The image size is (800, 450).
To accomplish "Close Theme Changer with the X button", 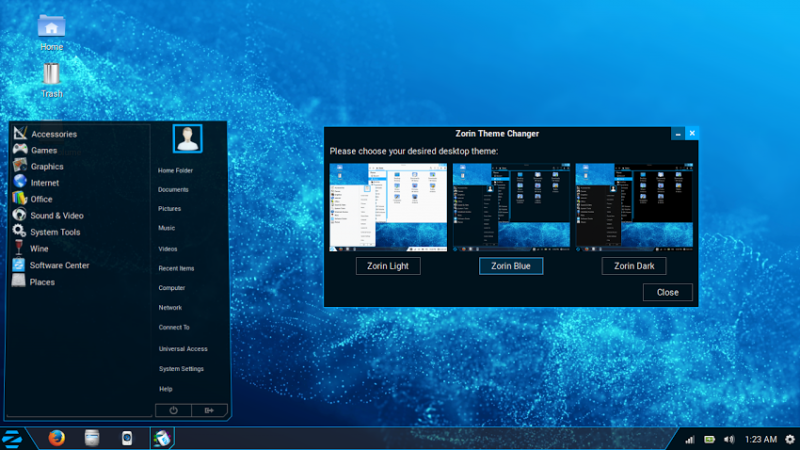I will pos(692,134).
